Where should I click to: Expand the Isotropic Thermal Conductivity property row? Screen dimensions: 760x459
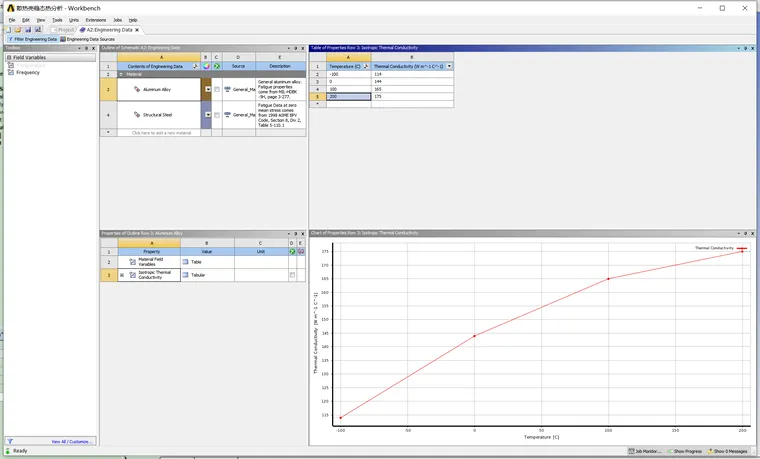click(122, 275)
